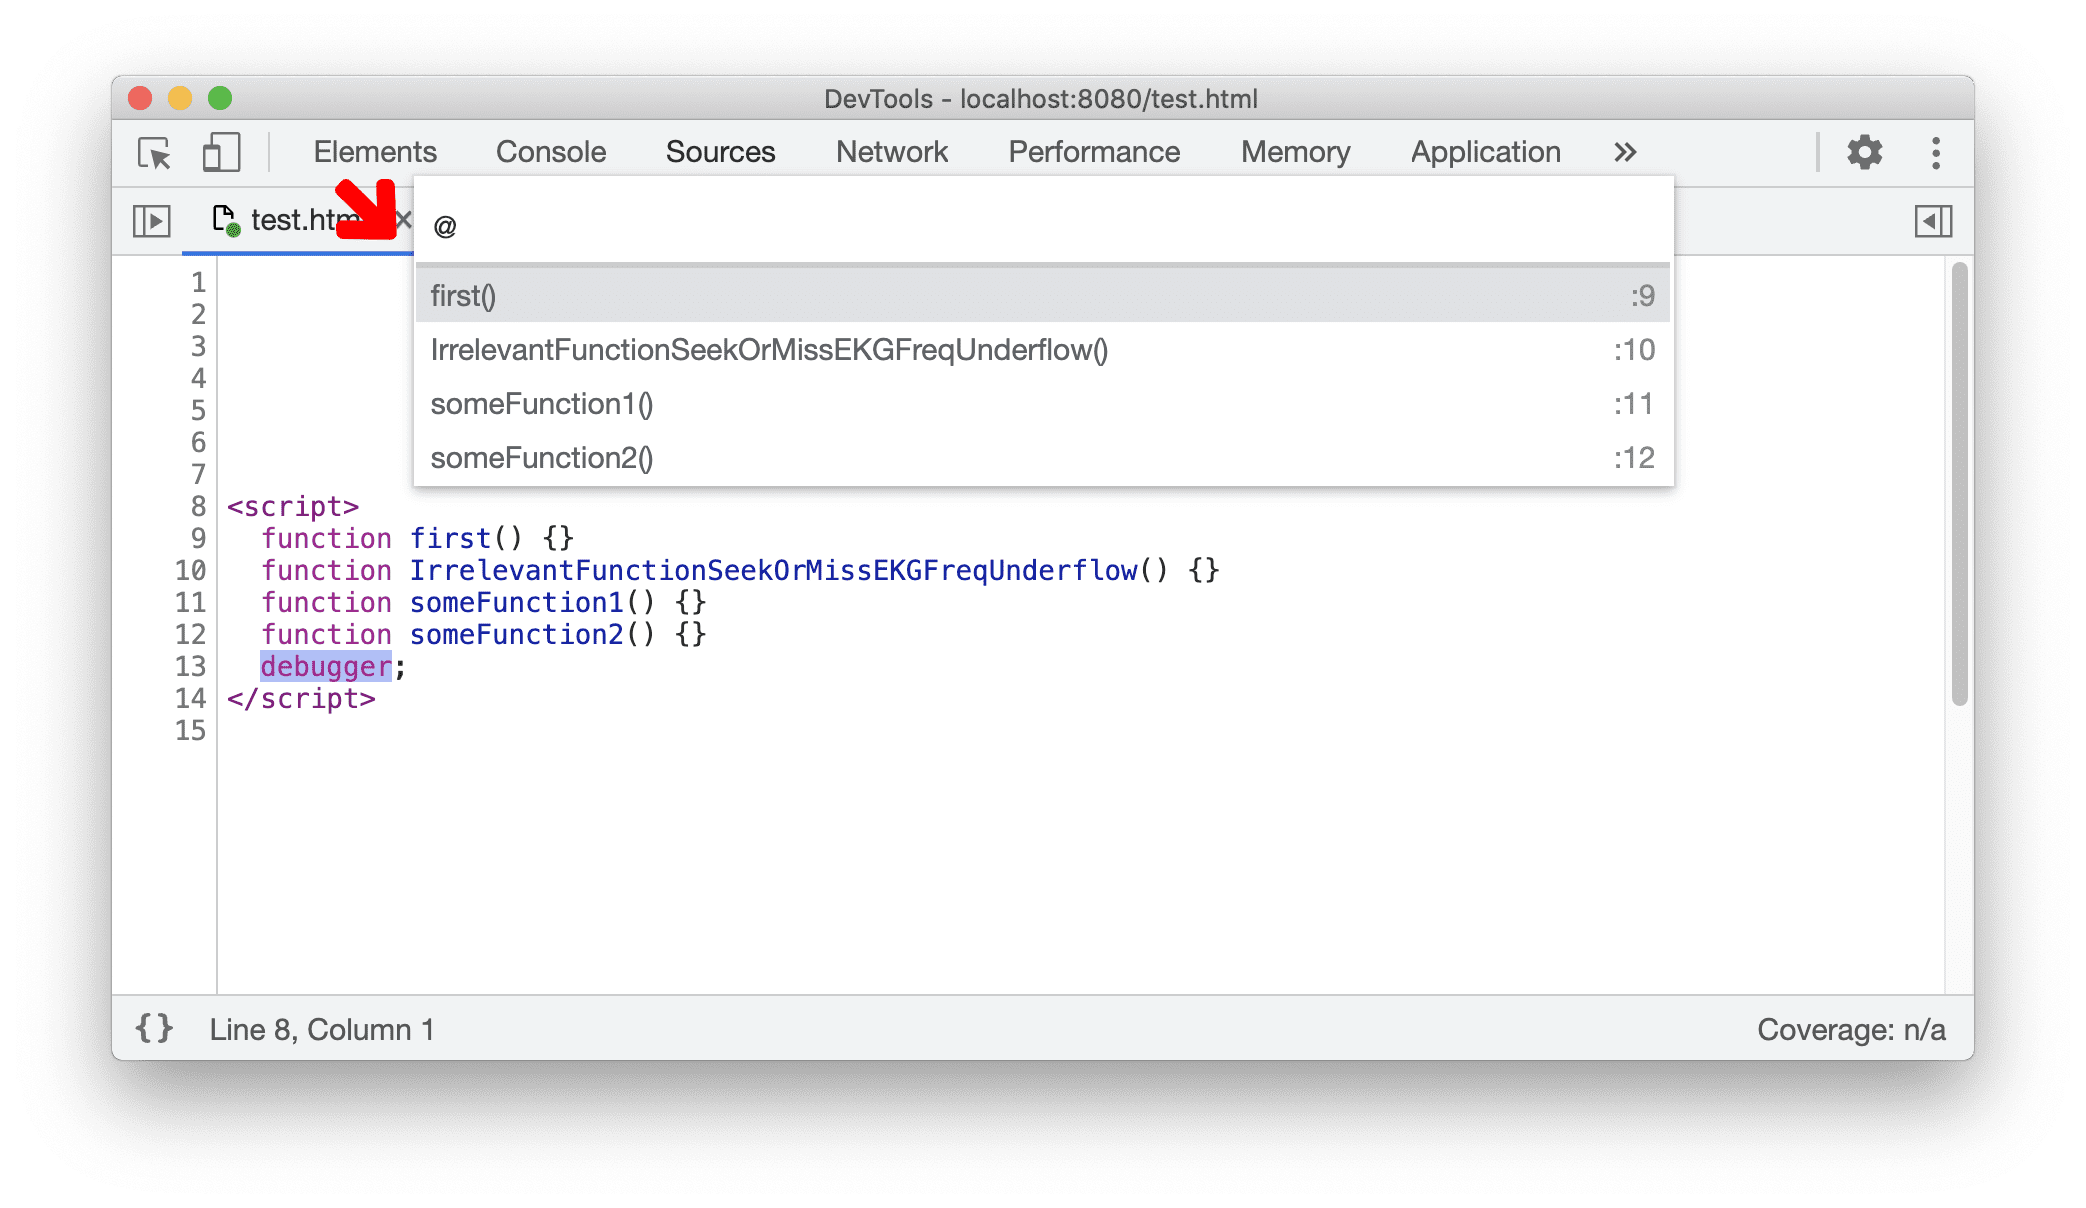Click the pretty-print braces icon bottom left
Viewport: 2086px width, 1208px height.
[x=154, y=1030]
